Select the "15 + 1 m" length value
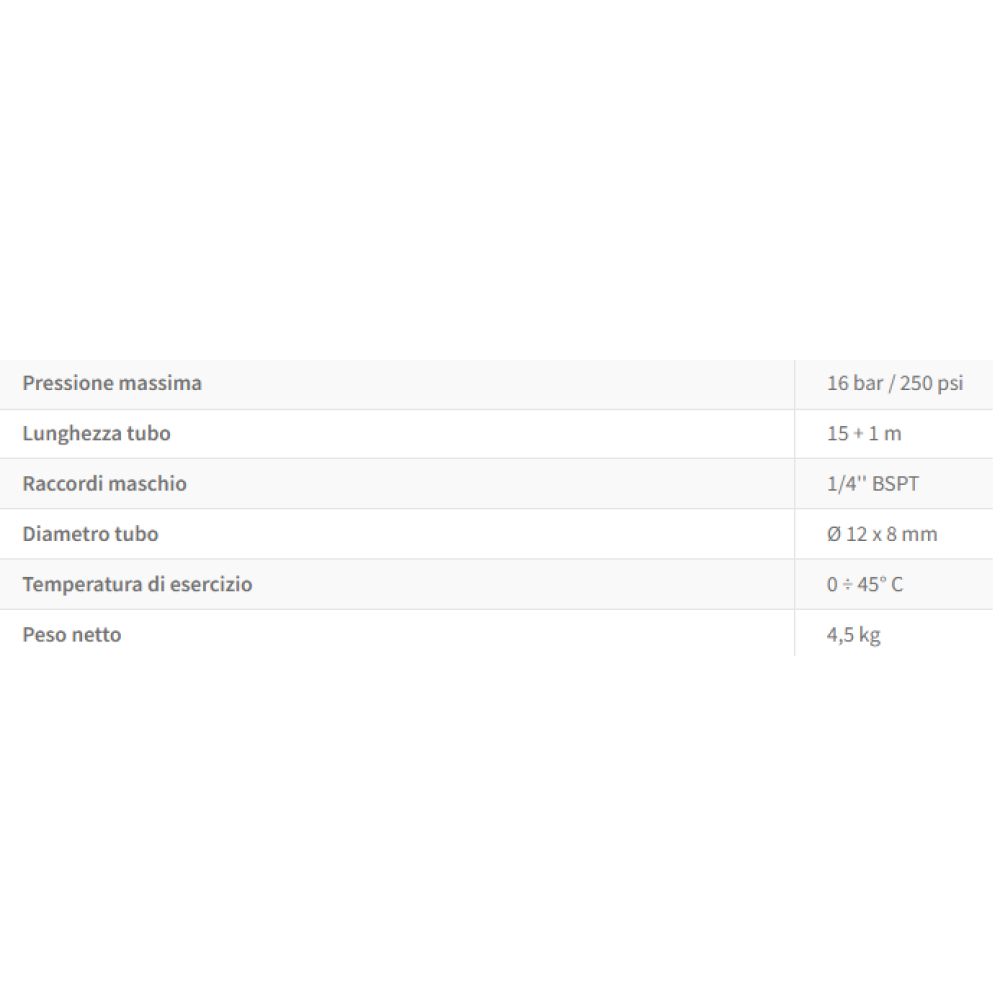1000x1000 pixels. tap(864, 433)
